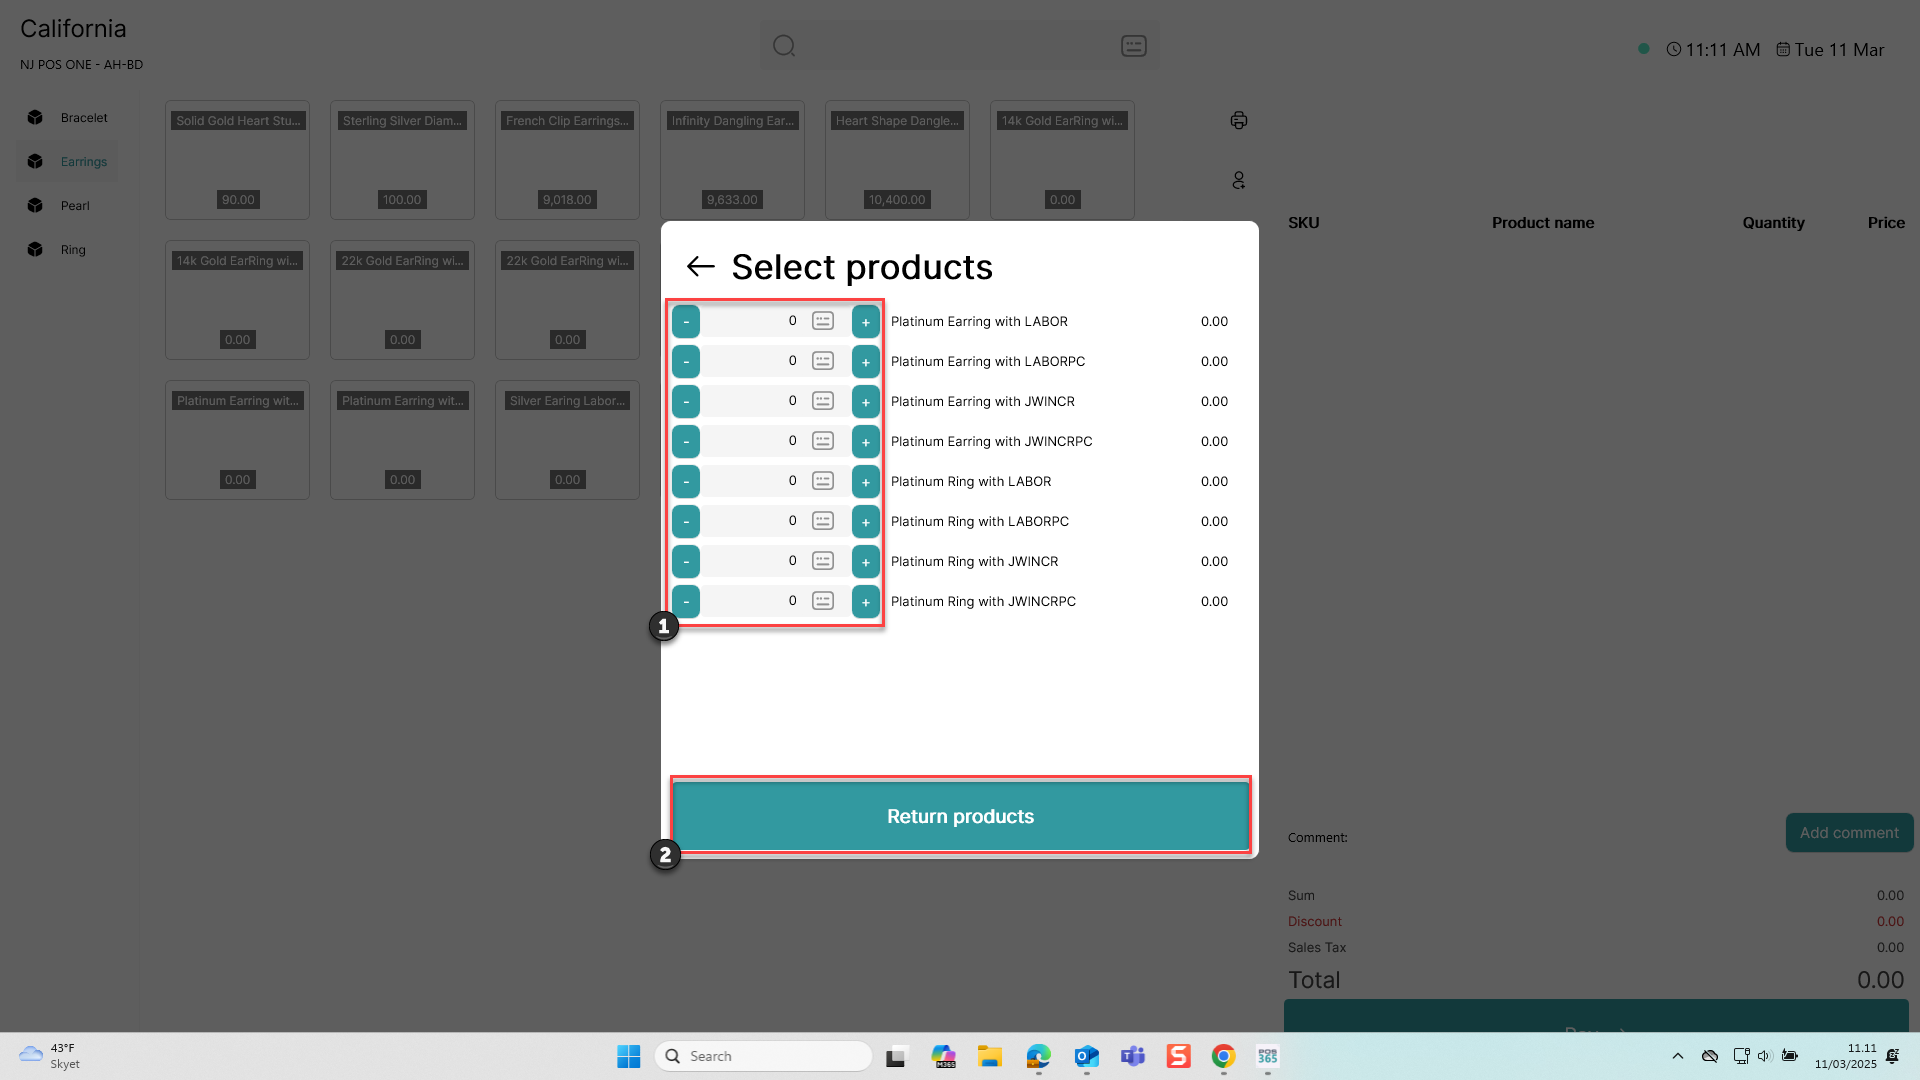Viewport: 1920px width, 1080px height.
Task: Open Windows Start menu
Action: pyautogui.click(x=628, y=1056)
